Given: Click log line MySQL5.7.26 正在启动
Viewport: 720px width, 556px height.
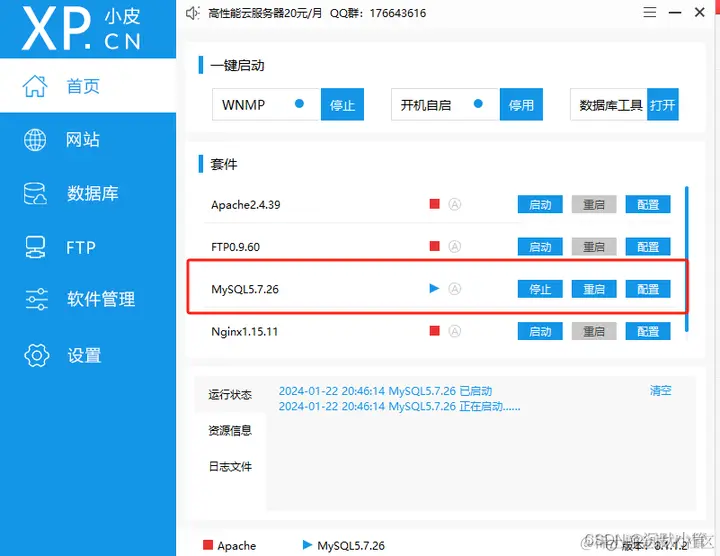Looking at the screenshot, I should [x=399, y=406].
